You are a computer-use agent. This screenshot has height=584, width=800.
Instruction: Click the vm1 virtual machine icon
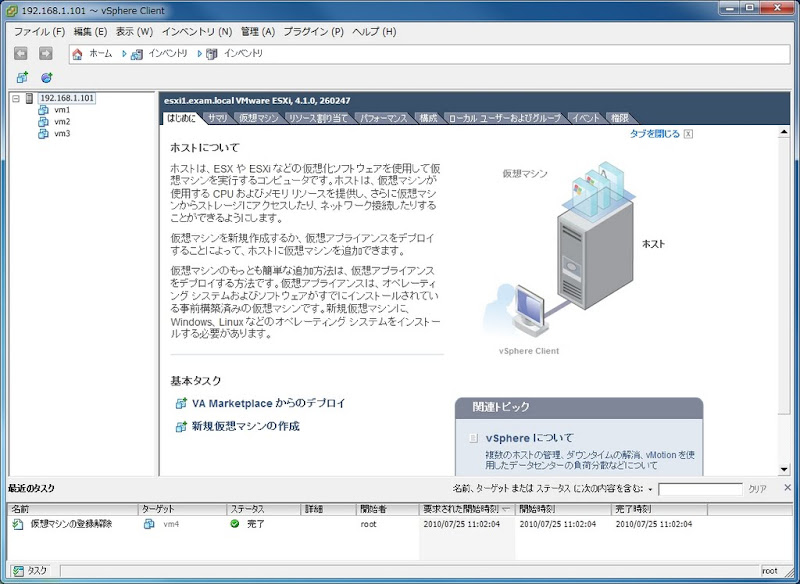click(43, 110)
